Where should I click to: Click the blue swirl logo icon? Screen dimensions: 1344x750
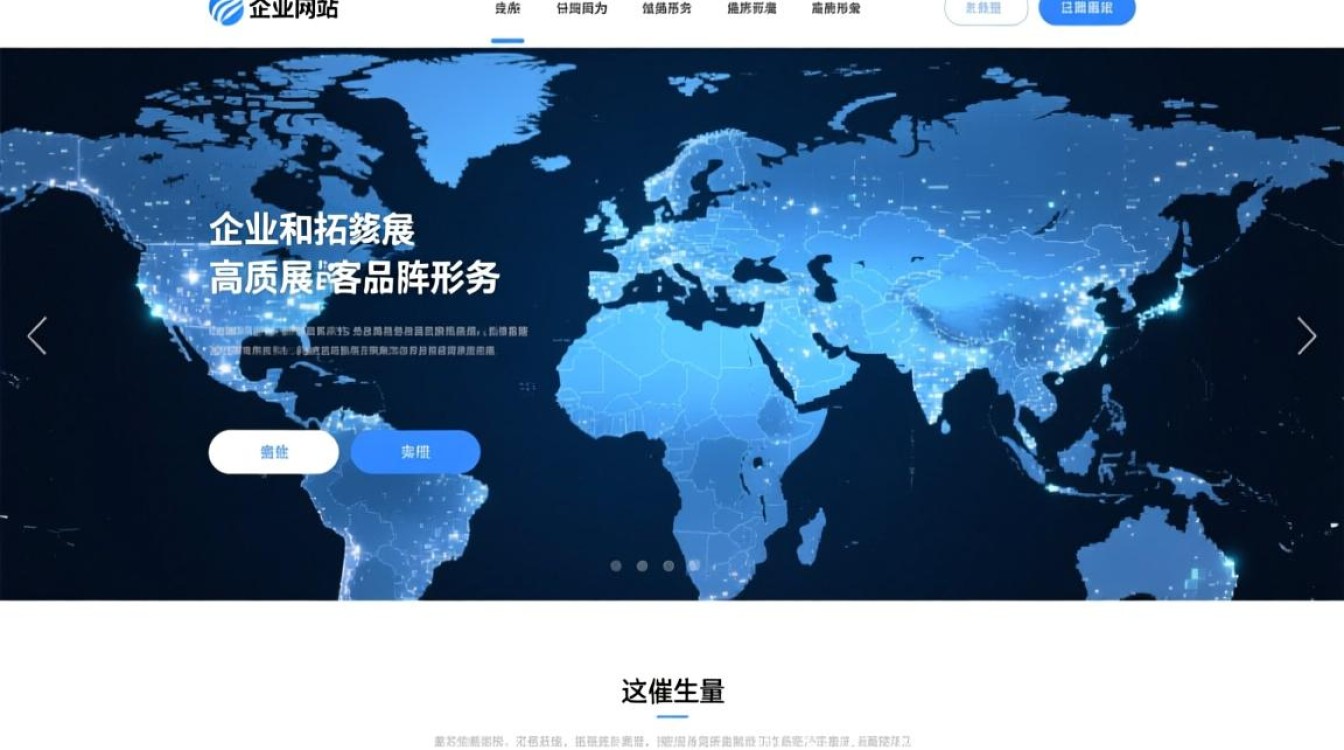pos(225,10)
